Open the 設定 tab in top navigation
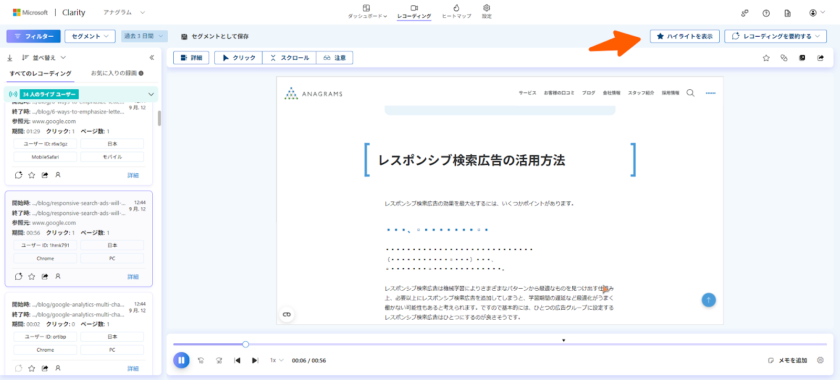 coord(486,12)
